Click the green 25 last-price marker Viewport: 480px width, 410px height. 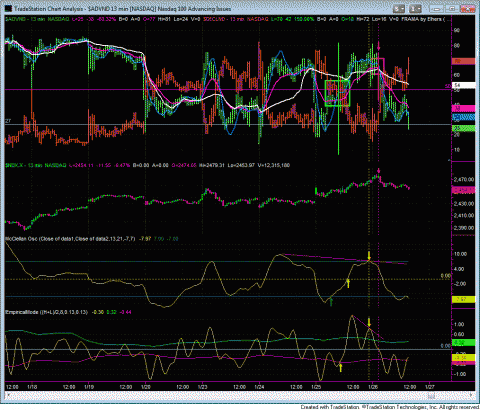coord(463,128)
